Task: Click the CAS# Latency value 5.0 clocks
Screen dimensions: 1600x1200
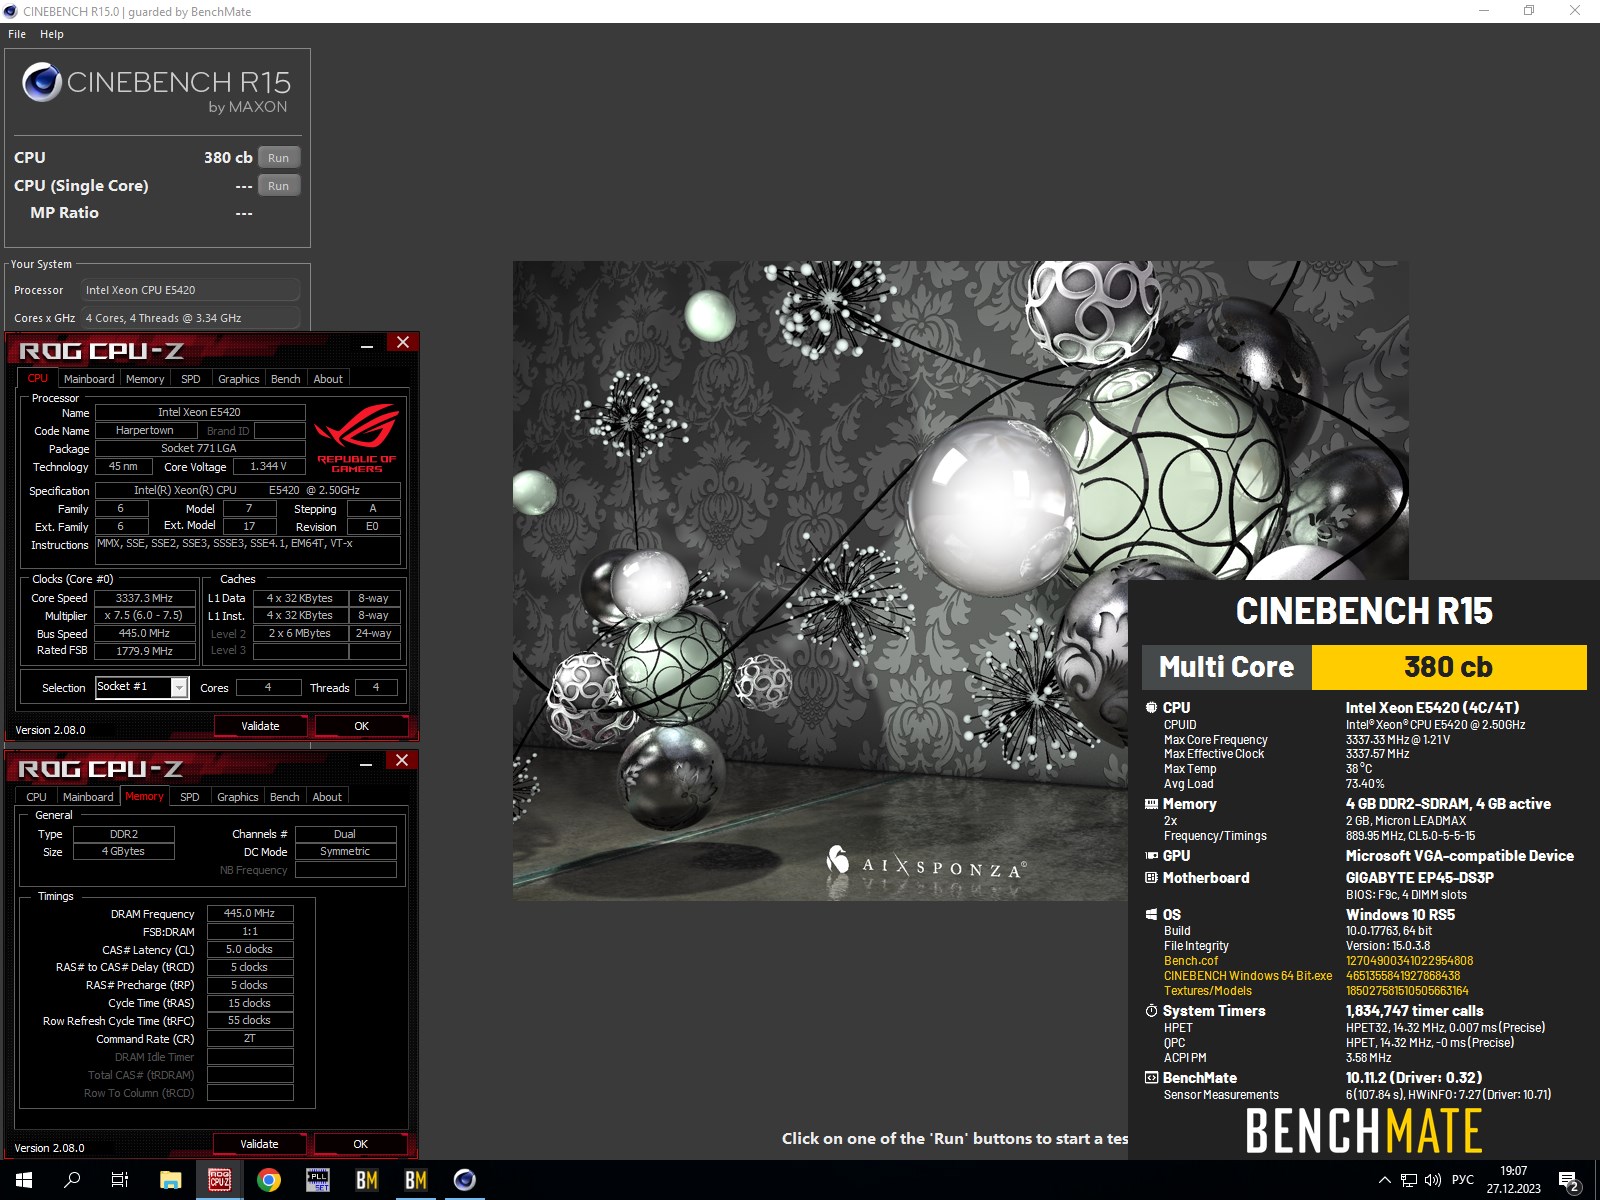Action: click(250, 949)
